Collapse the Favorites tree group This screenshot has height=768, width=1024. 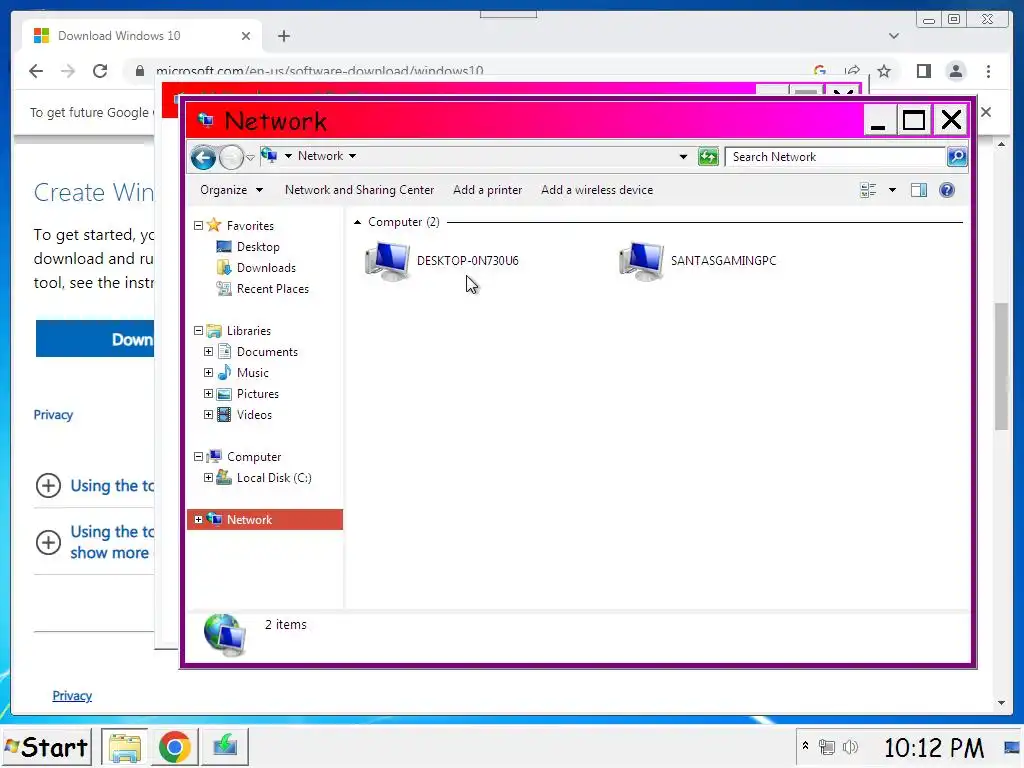(199, 225)
